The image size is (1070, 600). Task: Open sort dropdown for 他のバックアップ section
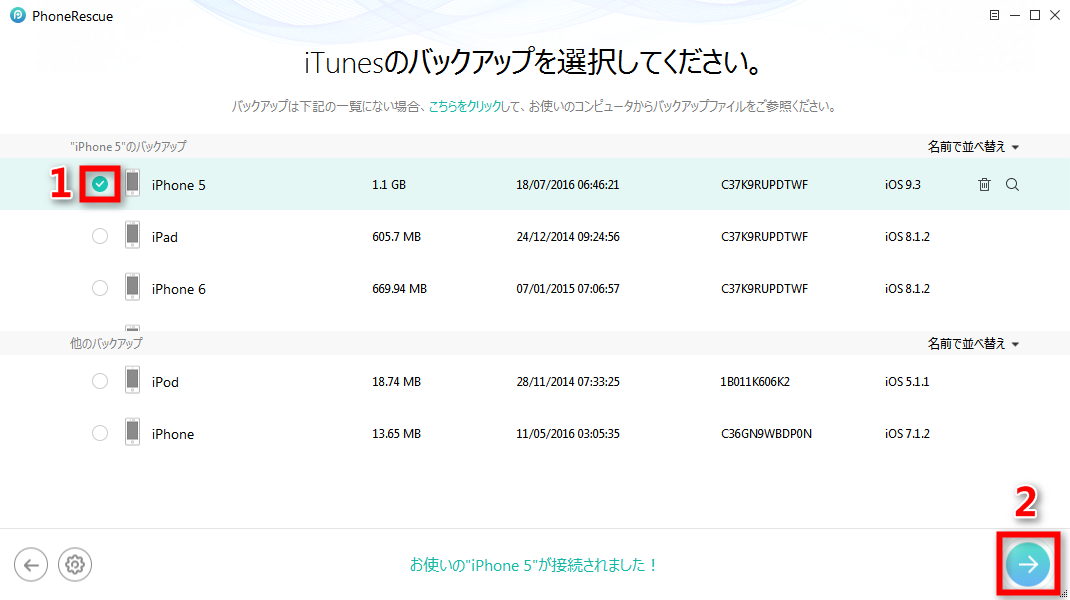973,343
